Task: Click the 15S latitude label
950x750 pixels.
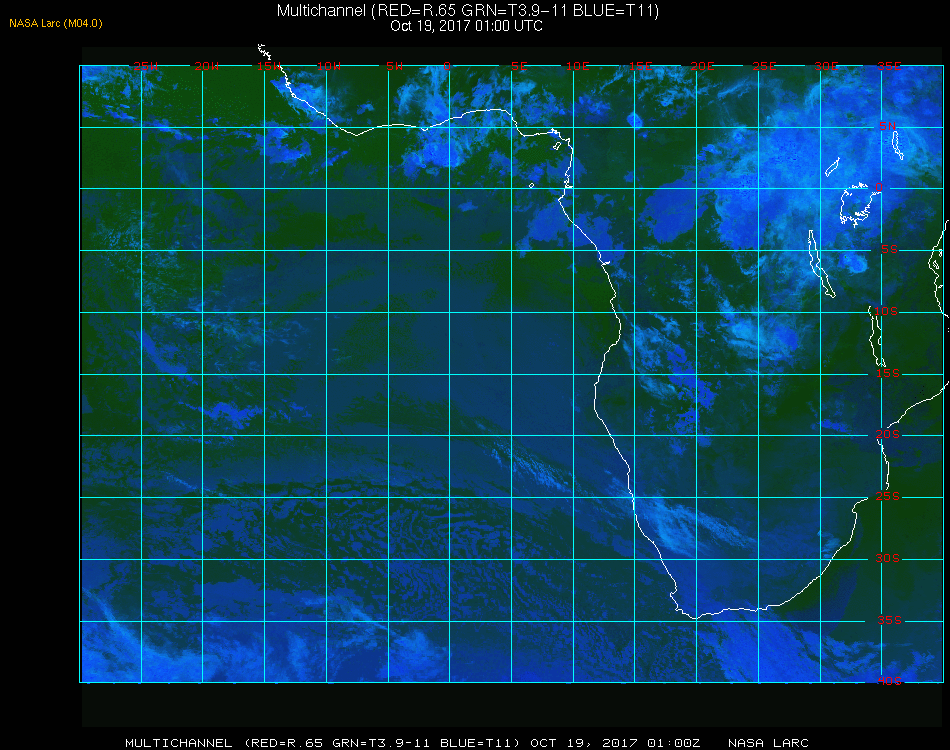Action: (x=888, y=373)
